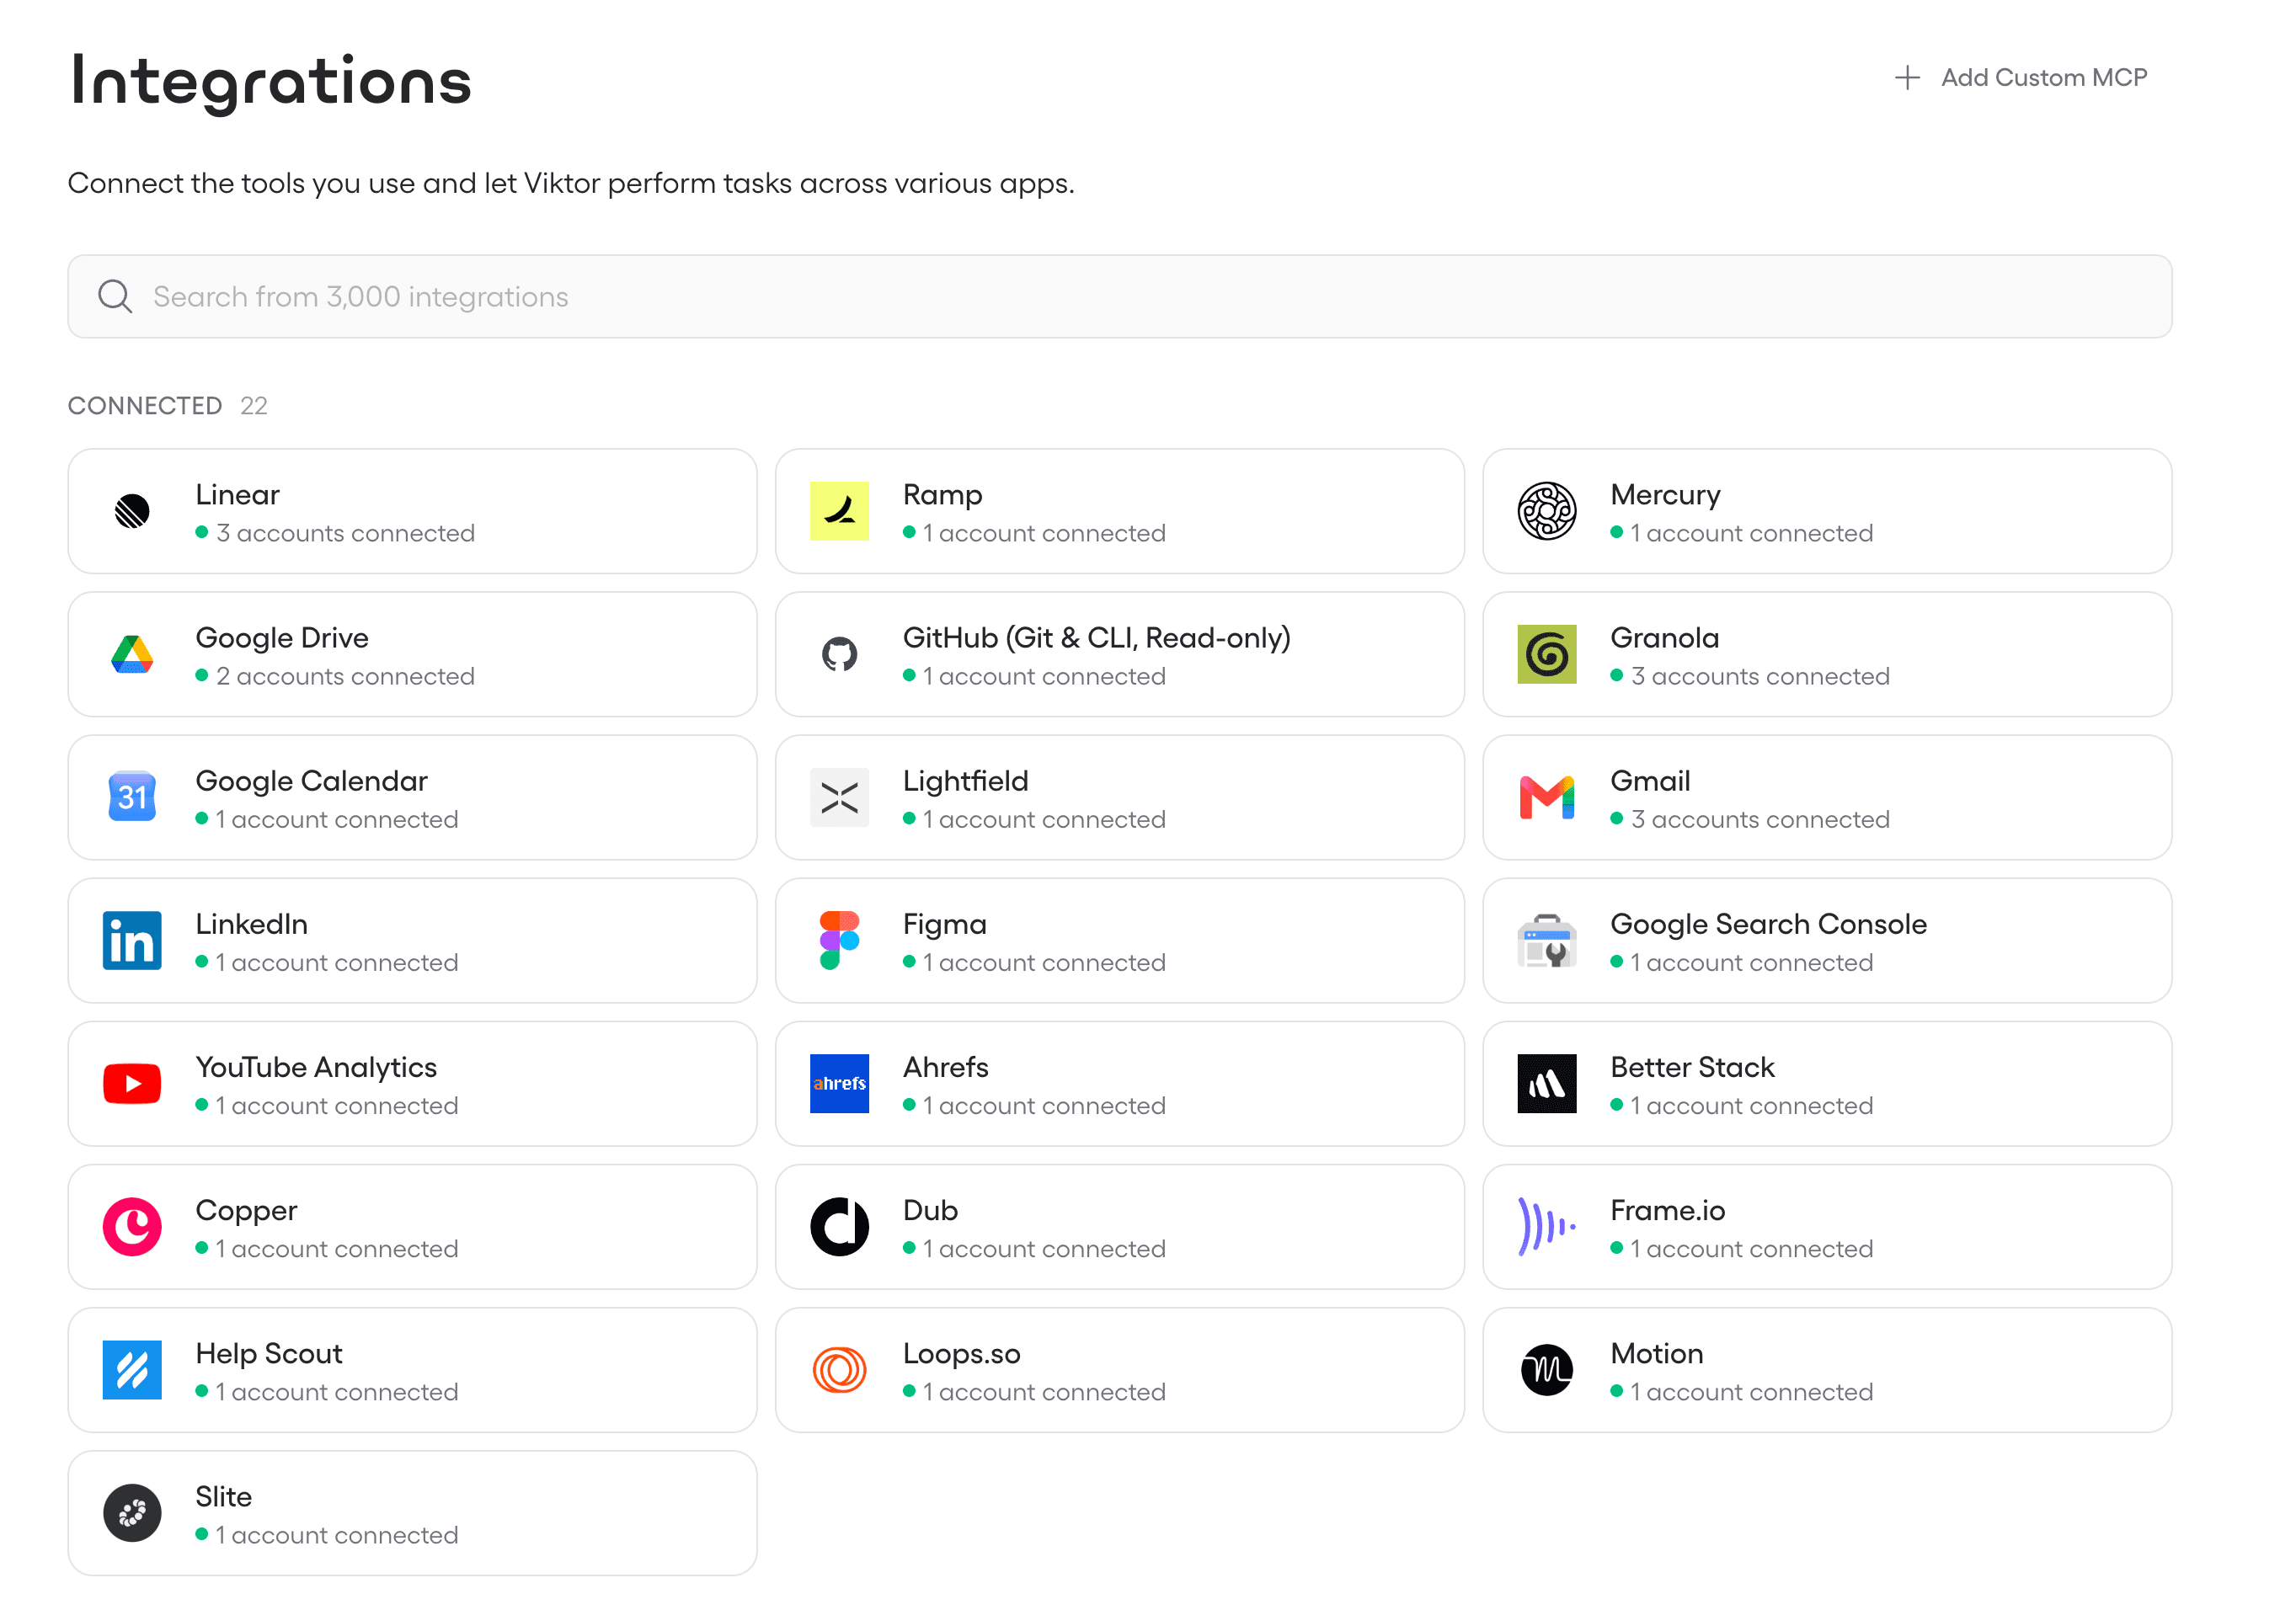This screenshot has height=1610, width=2296.
Task: Click Mercury's 1 account connected status
Action: point(1742,532)
